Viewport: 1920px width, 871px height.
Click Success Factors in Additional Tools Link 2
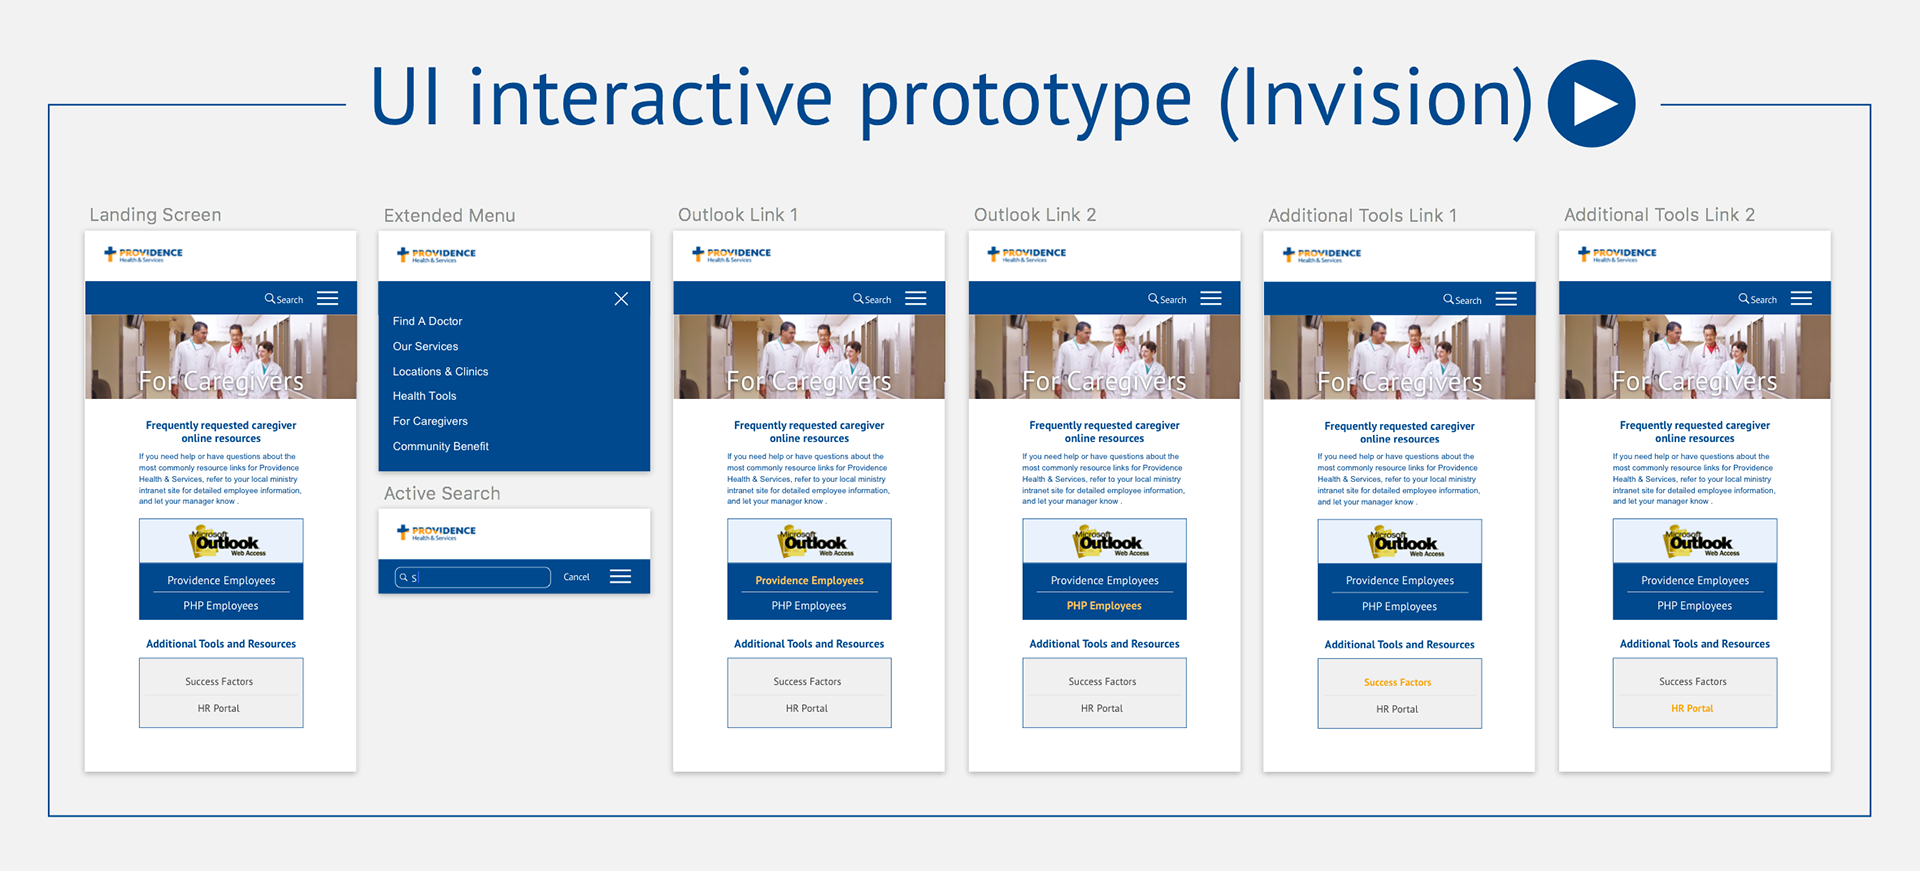pyautogui.click(x=1692, y=682)
